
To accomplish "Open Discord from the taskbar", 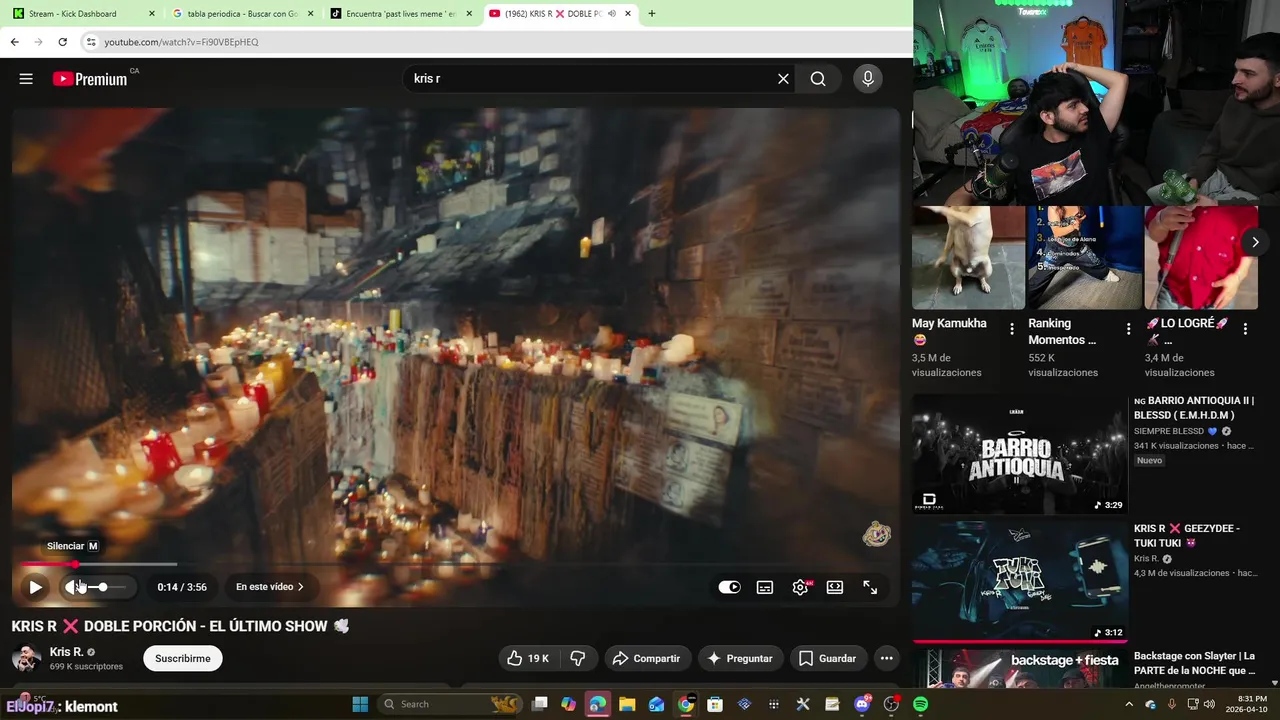I will point(862,704).
